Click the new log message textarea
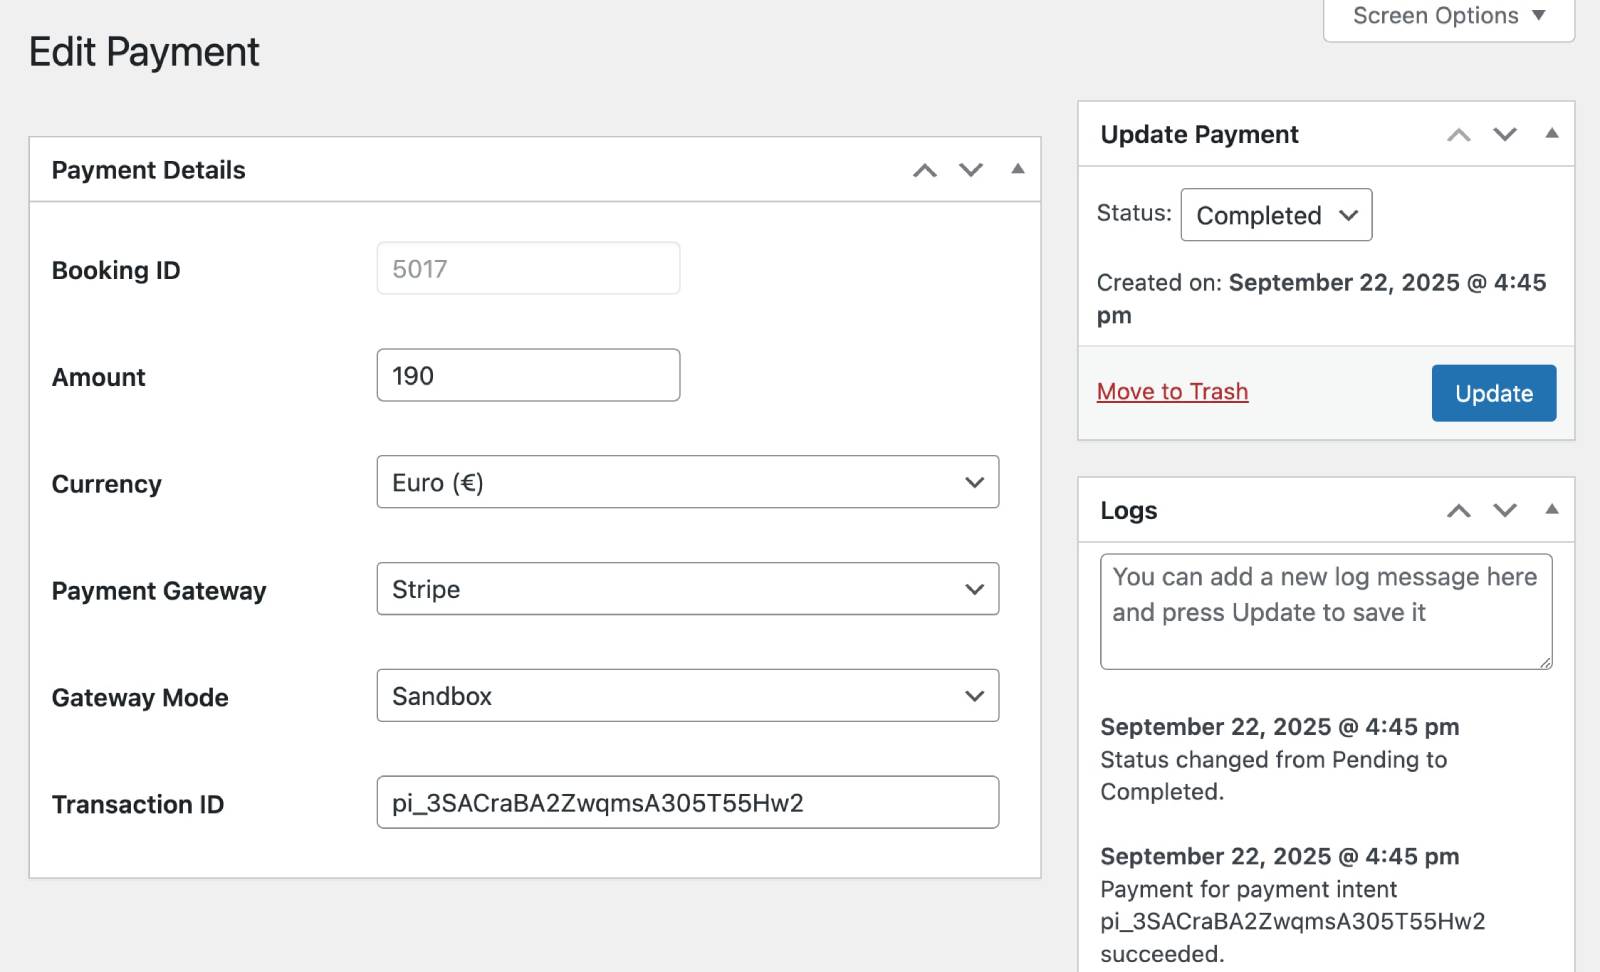The width and height of the screenshot is (1600, 972). coord(1325,612)
